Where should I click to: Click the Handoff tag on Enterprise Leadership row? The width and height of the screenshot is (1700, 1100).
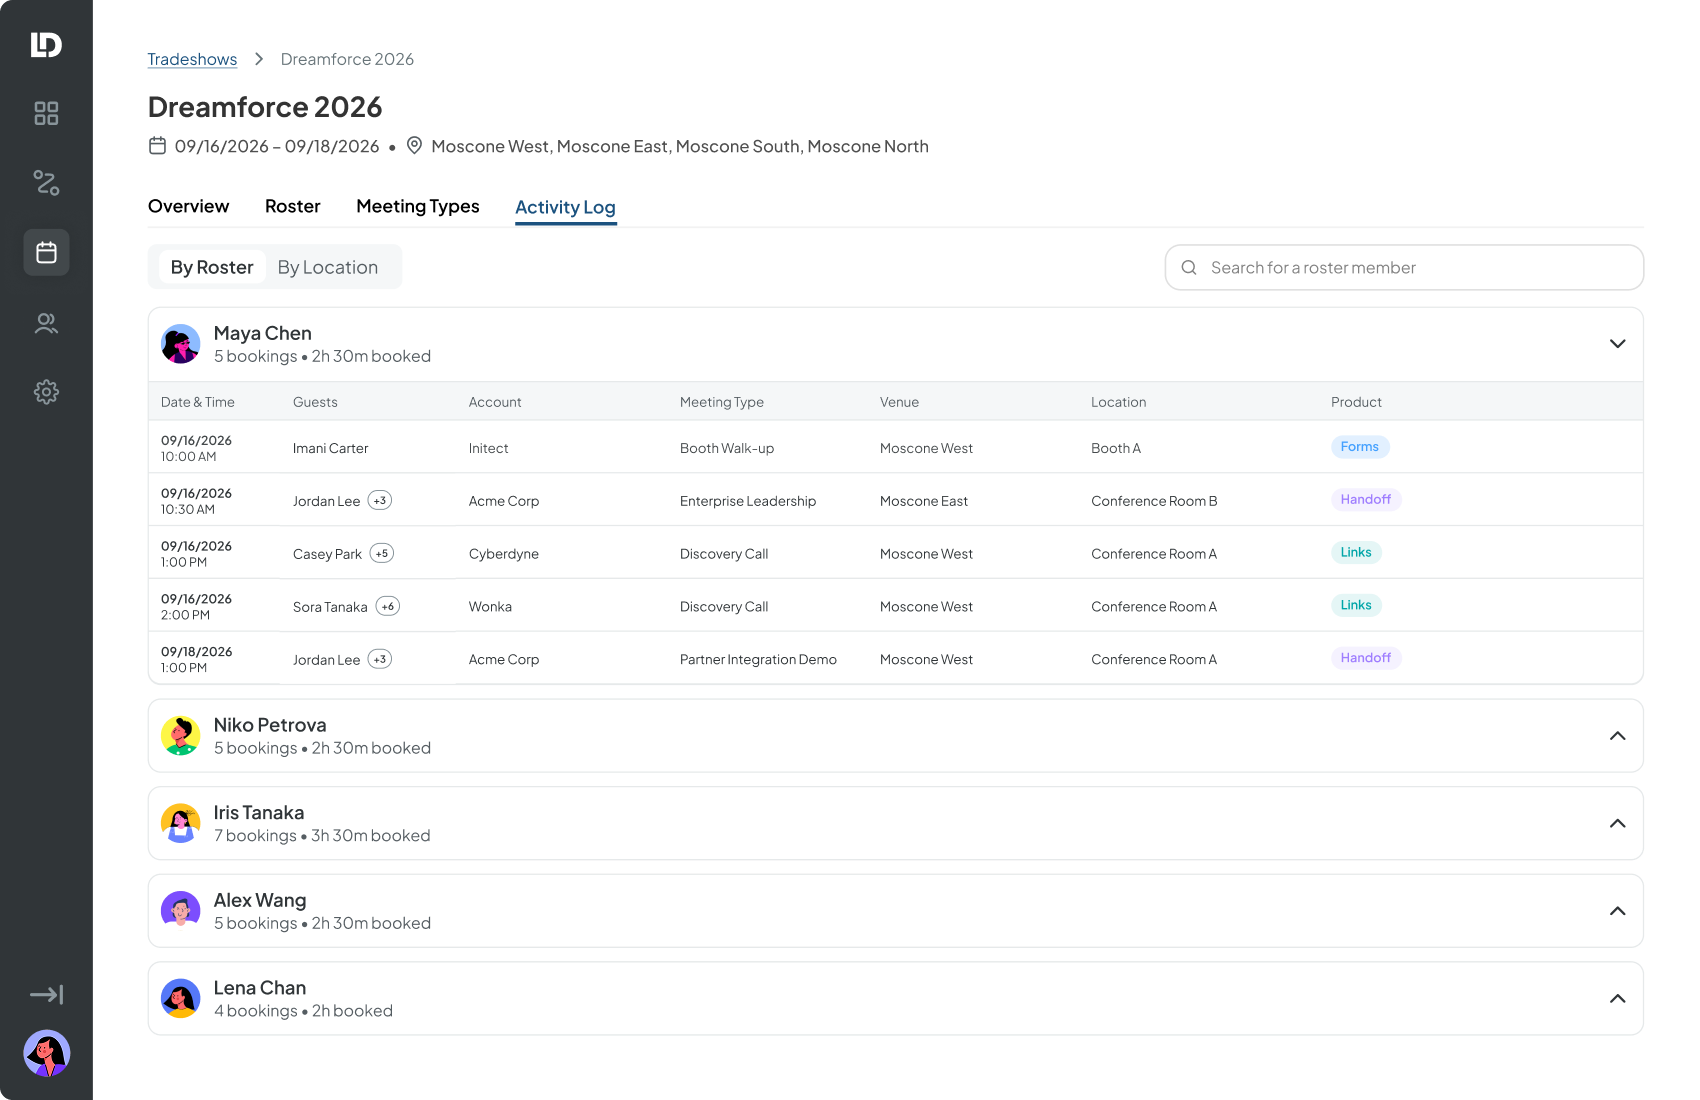[1366, 500]
